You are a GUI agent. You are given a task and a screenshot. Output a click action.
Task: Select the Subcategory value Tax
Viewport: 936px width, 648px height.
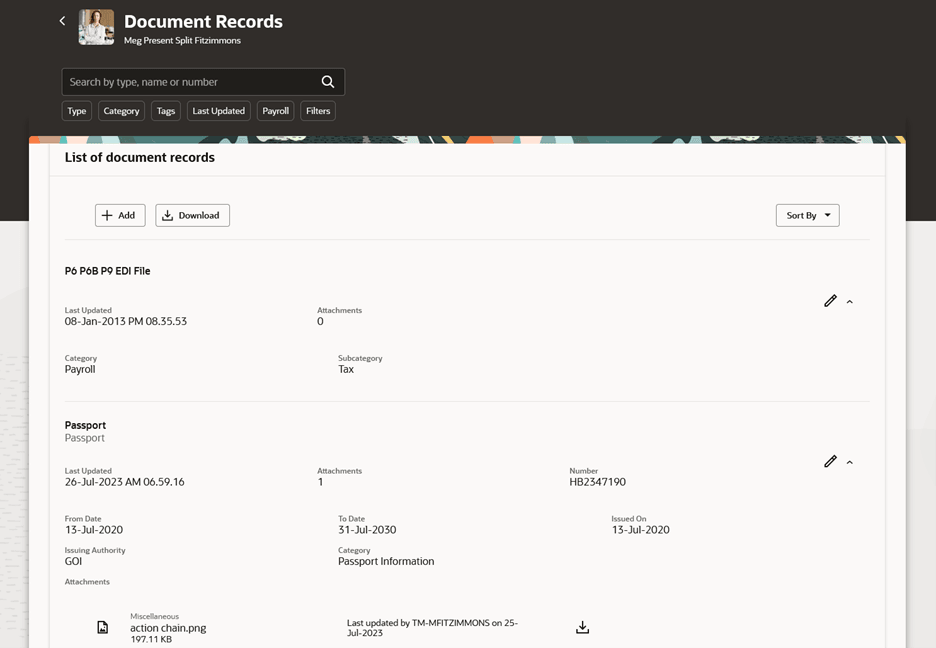(x=346, y=369)
